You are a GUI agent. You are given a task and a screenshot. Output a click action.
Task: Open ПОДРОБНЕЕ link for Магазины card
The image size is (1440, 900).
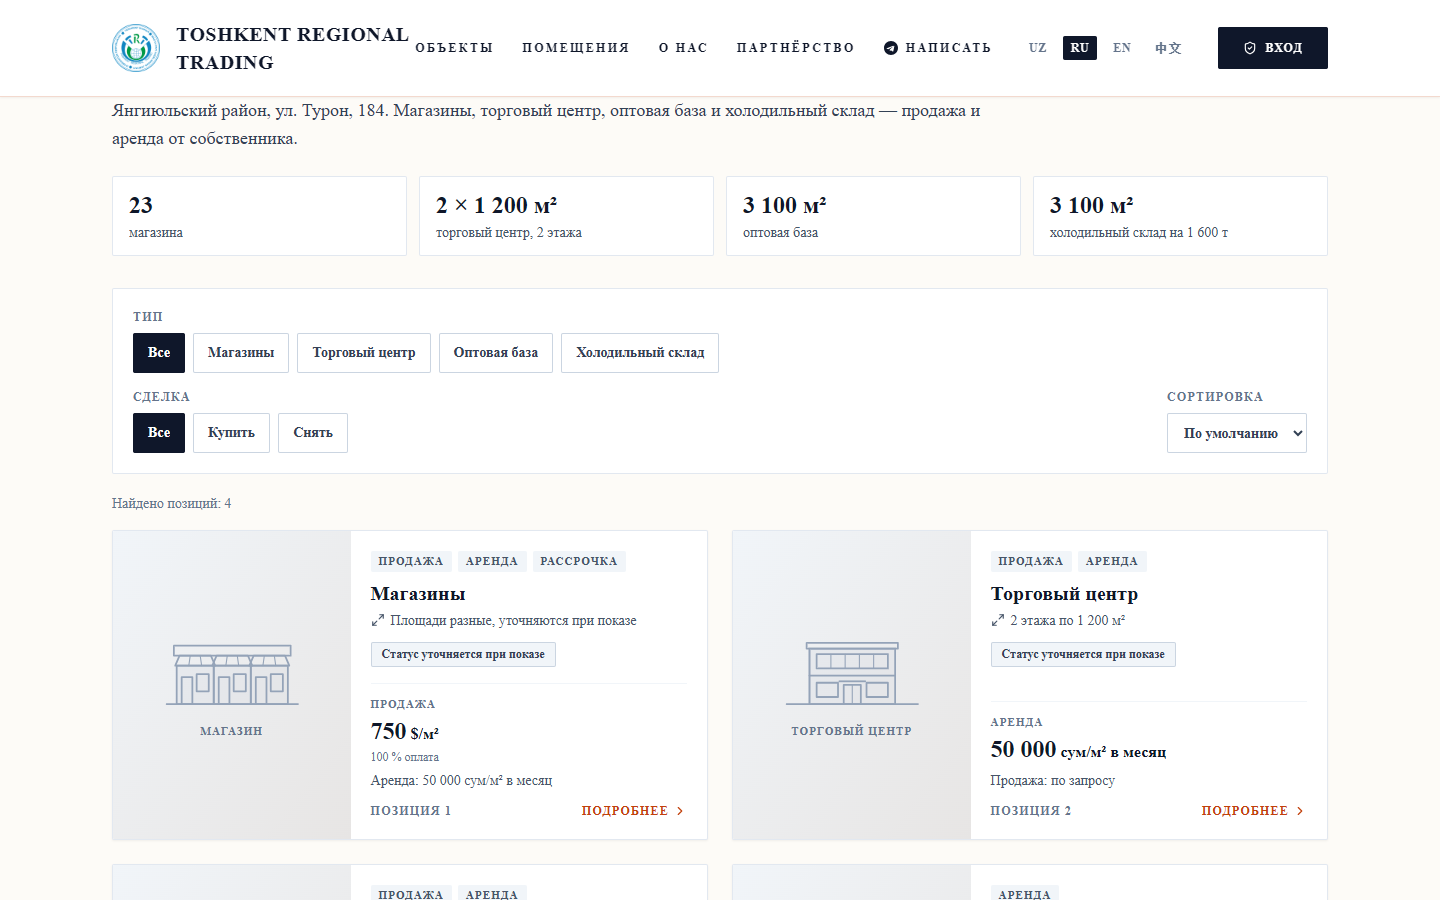633,811
